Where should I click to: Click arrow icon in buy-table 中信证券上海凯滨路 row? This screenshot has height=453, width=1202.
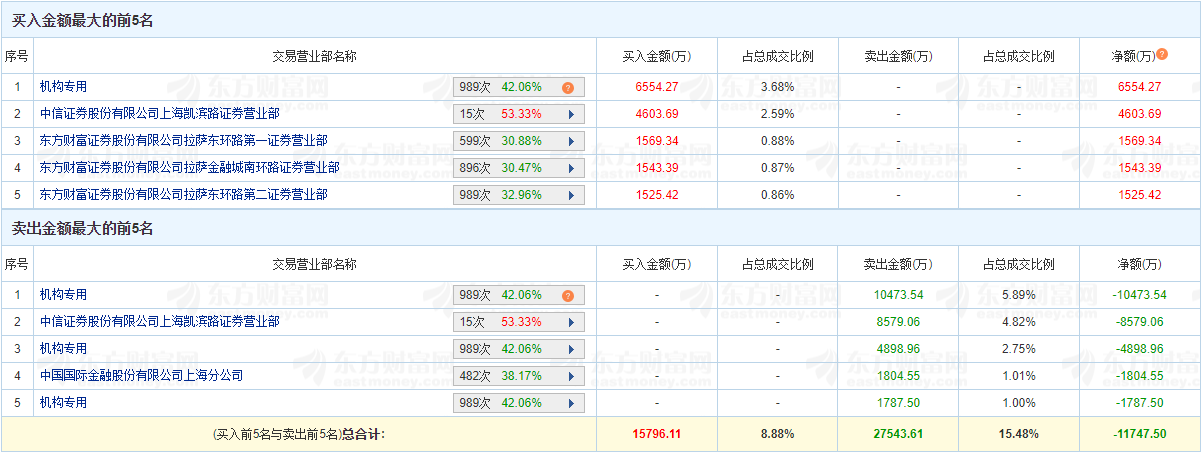pos(571,115)
